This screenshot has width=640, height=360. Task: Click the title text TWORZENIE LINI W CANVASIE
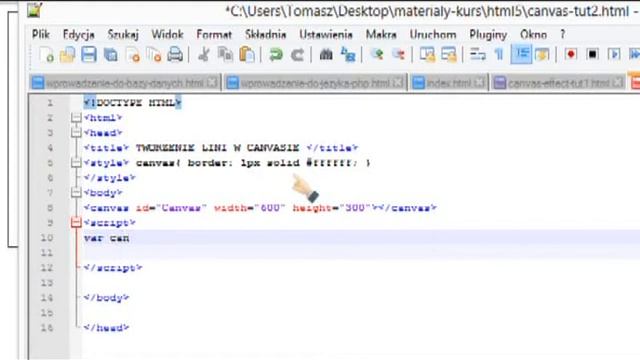217,148
